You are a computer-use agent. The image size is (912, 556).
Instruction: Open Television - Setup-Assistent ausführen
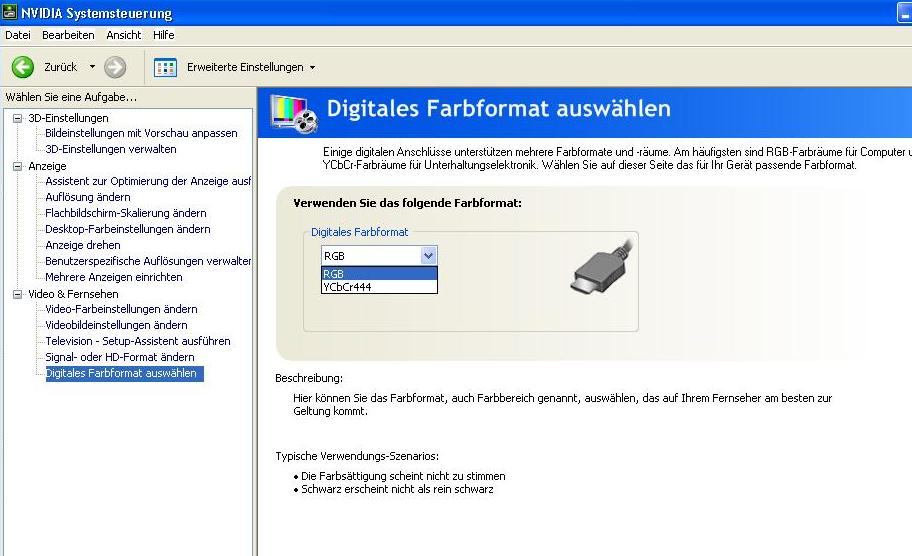pyautogui.click(x=138, y=341)
